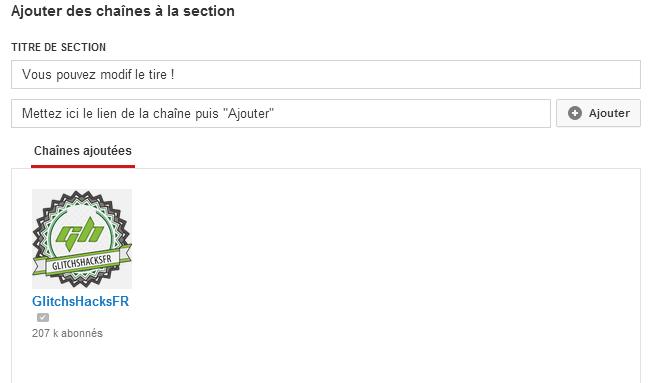The width and height of the screenshot is (650, 383).
Task: Click the red underline below Chaînes ajoutées
Action: [83, 166]
